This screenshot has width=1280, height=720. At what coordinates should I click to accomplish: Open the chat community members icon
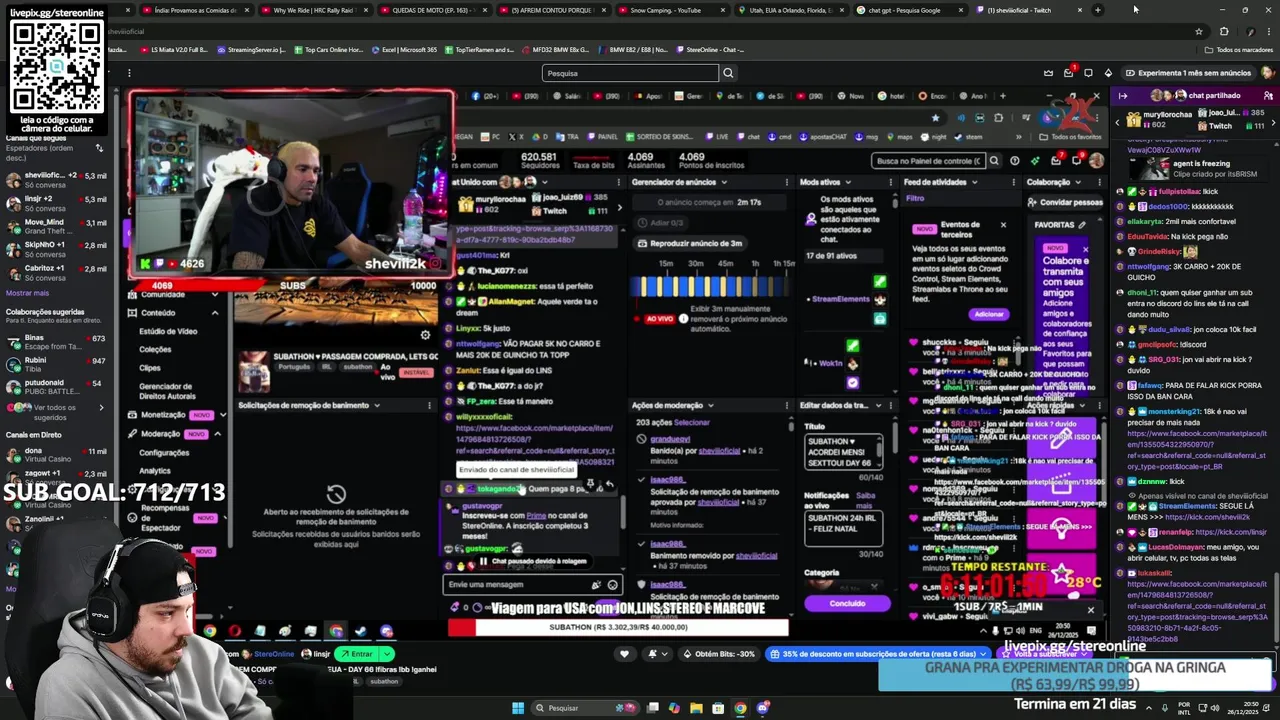(1268, 96)
